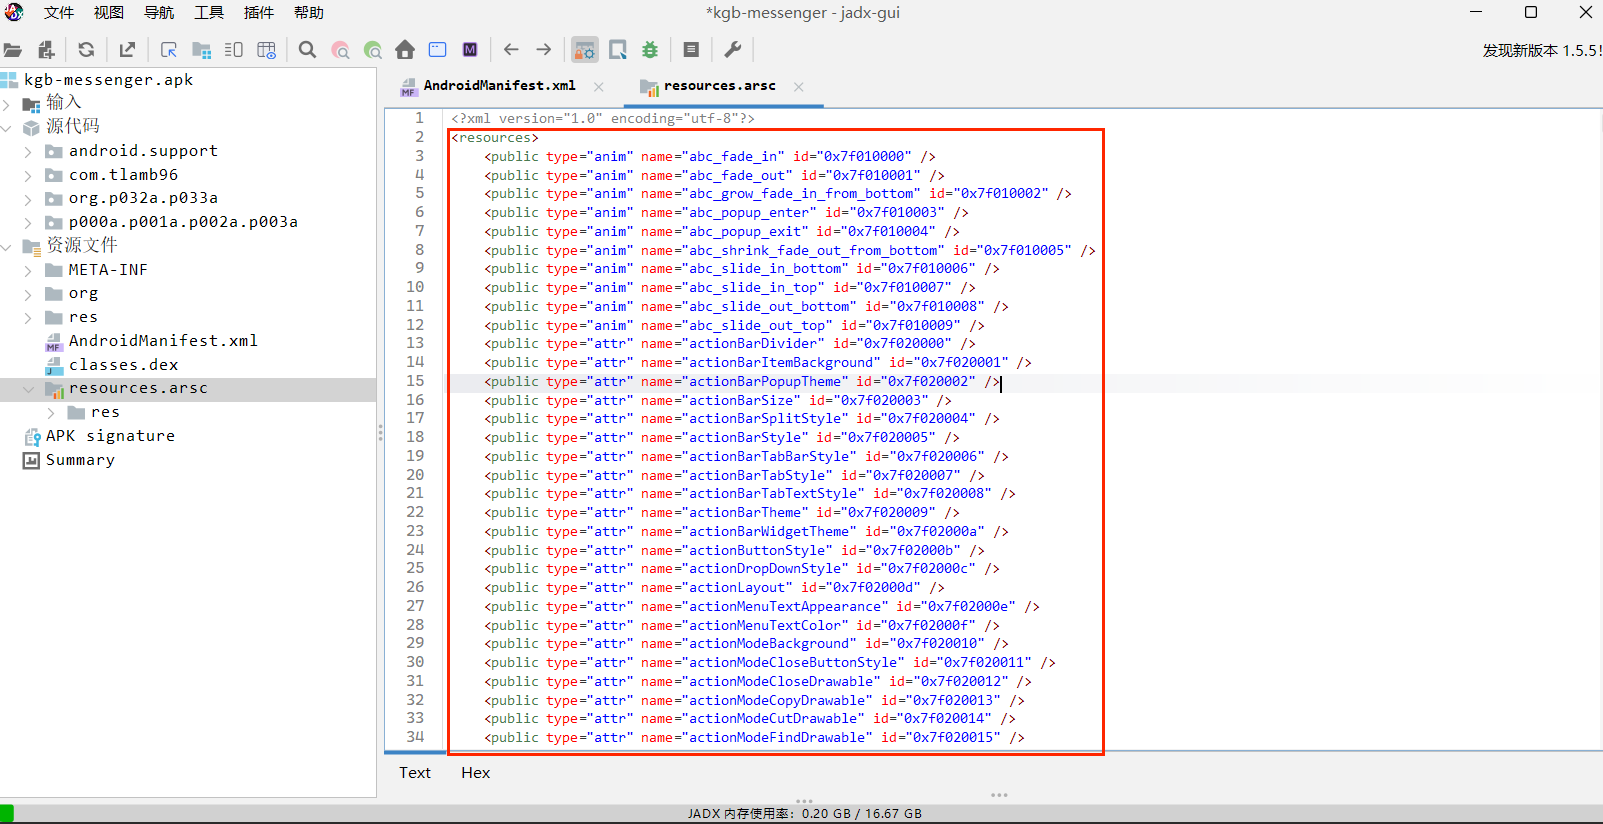Viewport: 1603px width, 824px height.
Task: Select classes.dex in the tree
Action: pos(123,365)
